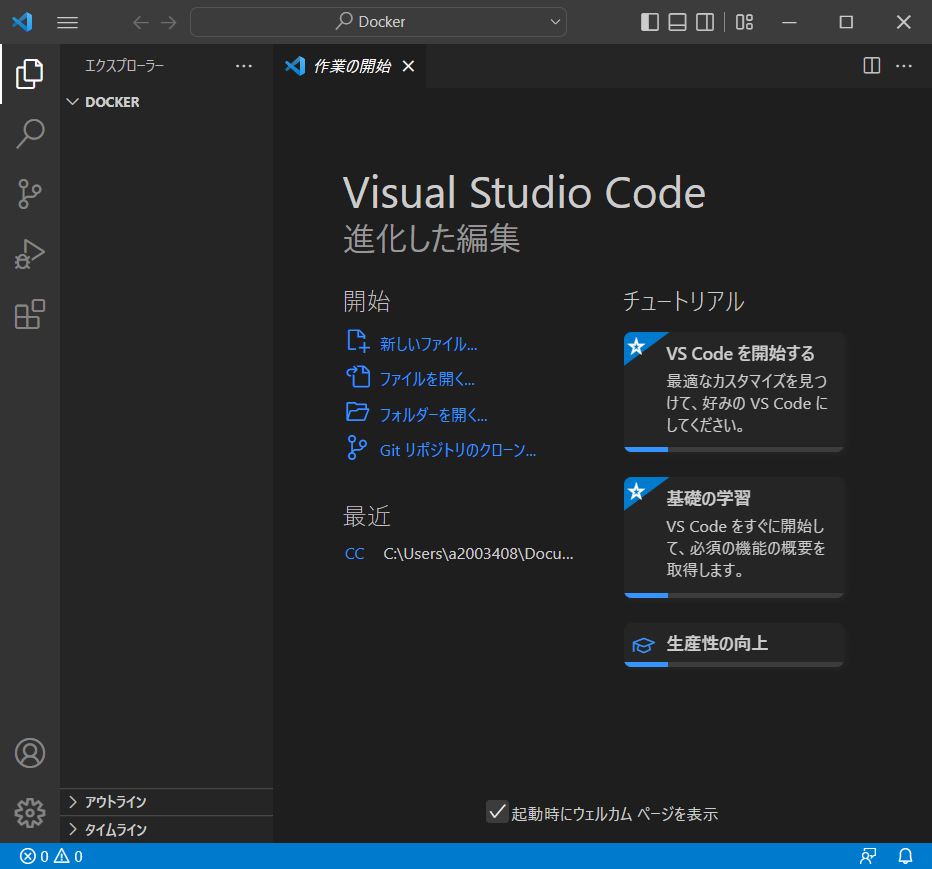Click Git リポジトリのクローン... link

pos(458,450)
